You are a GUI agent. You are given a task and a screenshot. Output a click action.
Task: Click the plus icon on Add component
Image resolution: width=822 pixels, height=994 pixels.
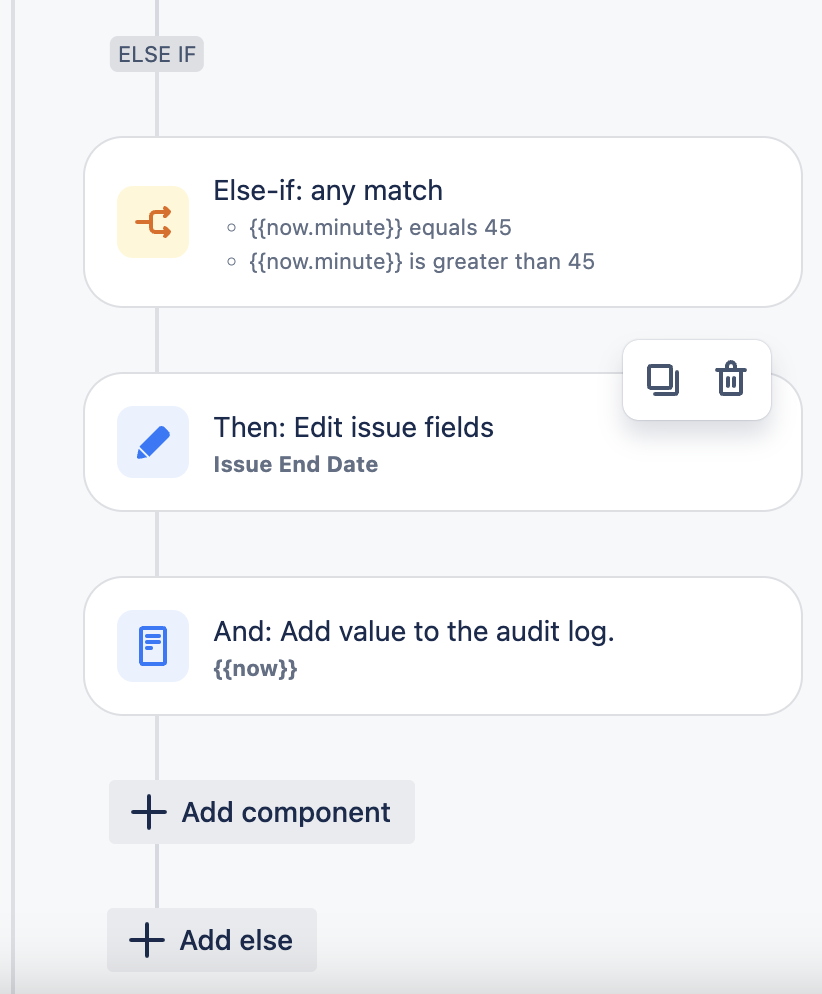(x=148, y=812)
